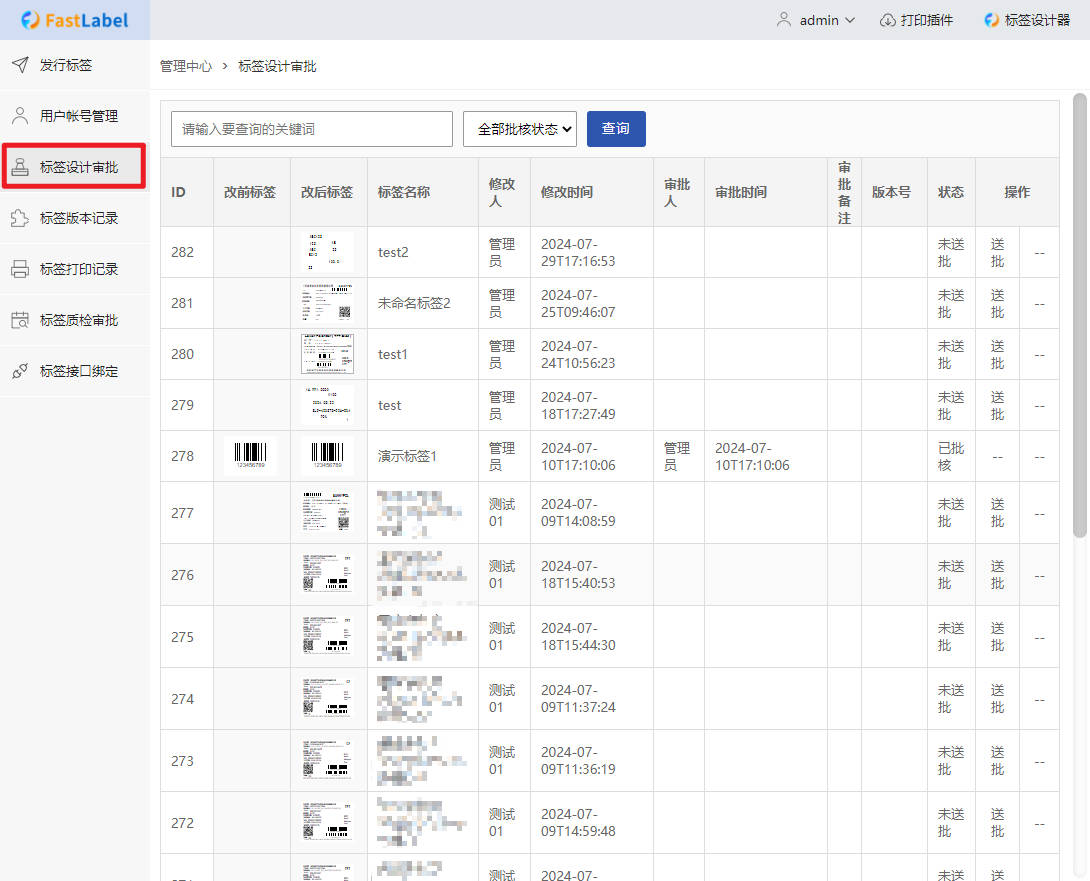The height and width of the screenshot is (881, 1090).
Task: Click the plug icon beside 标签接口绑定
Action: click(20, 371)
